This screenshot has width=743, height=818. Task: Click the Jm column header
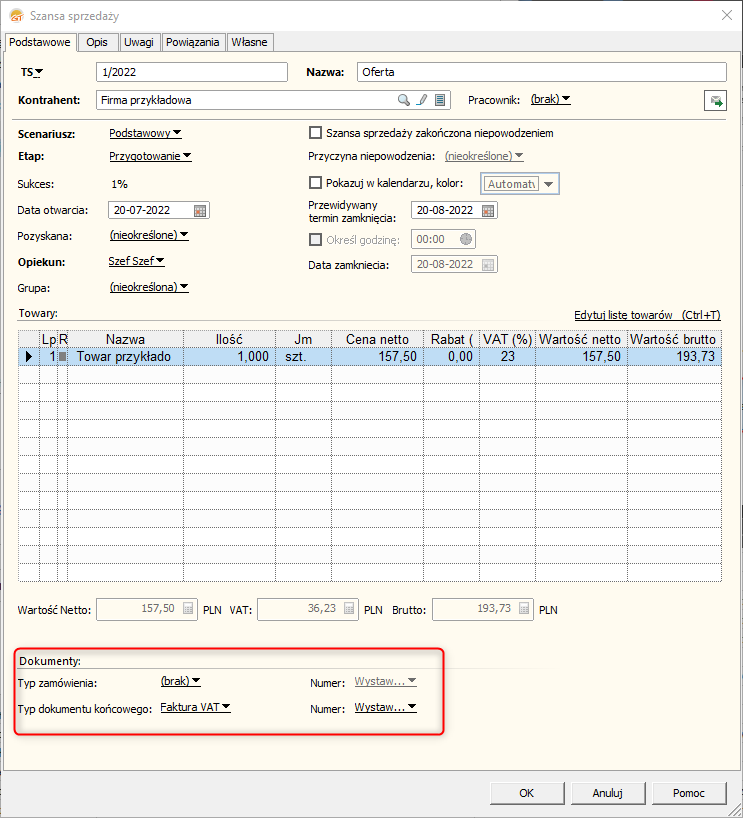pos(303,339)
